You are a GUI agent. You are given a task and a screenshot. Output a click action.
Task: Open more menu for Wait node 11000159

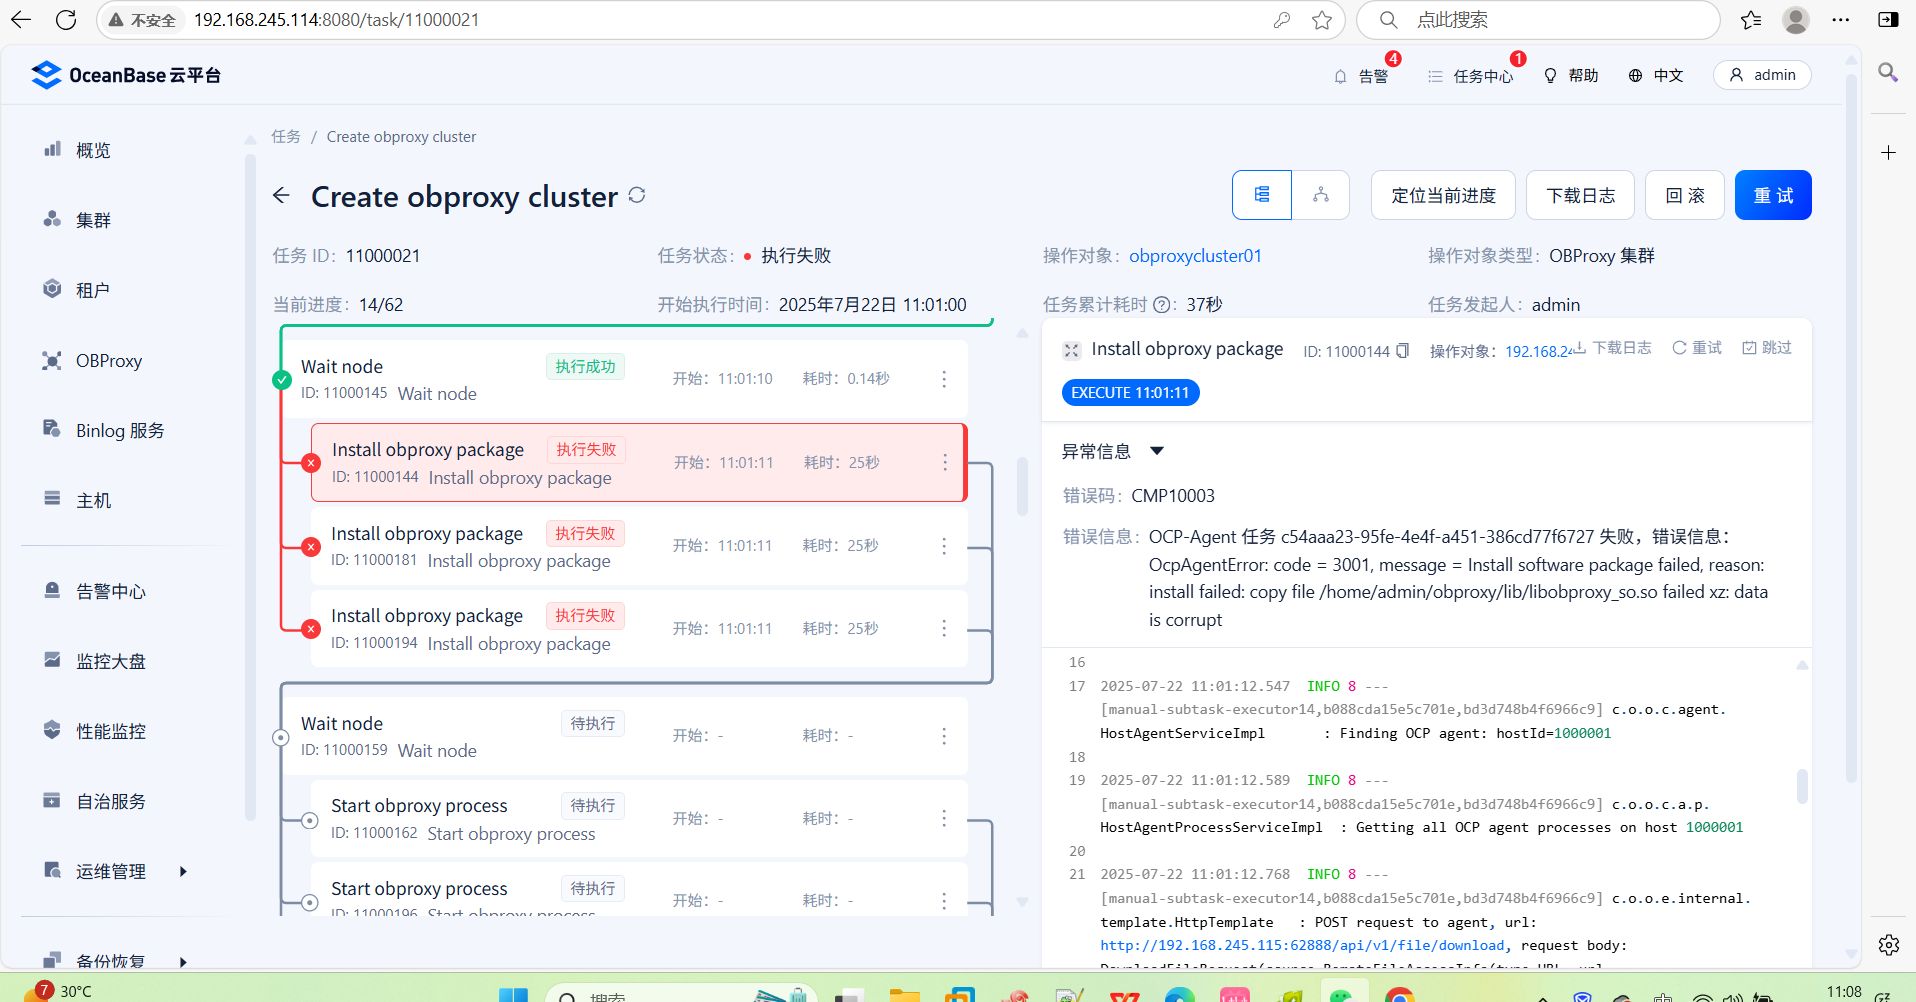(x=944, y=736)
